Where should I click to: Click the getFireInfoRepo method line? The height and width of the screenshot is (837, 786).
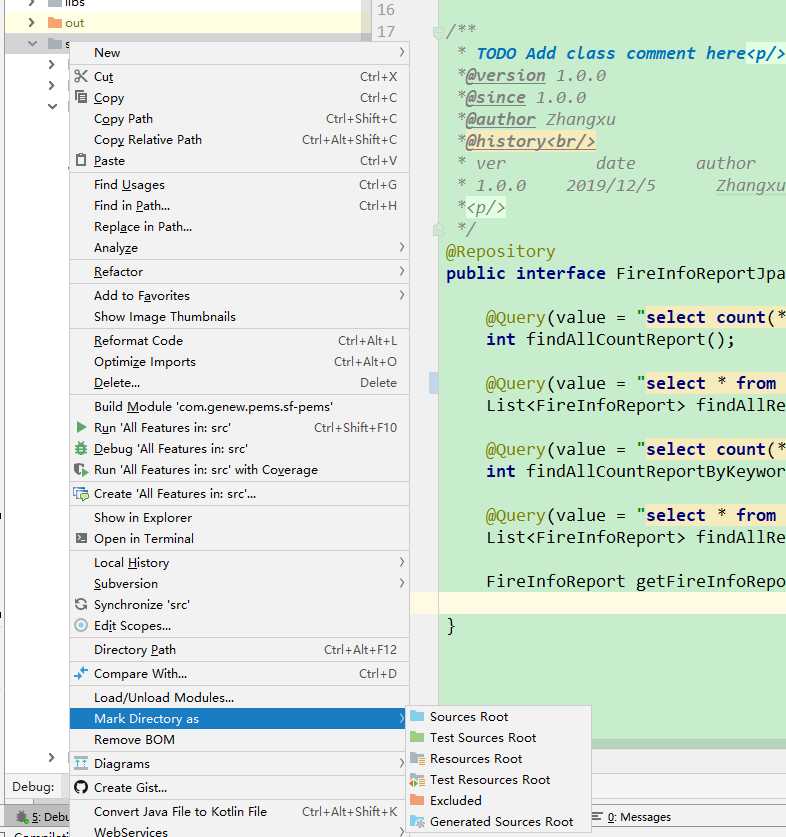[635, 581]
